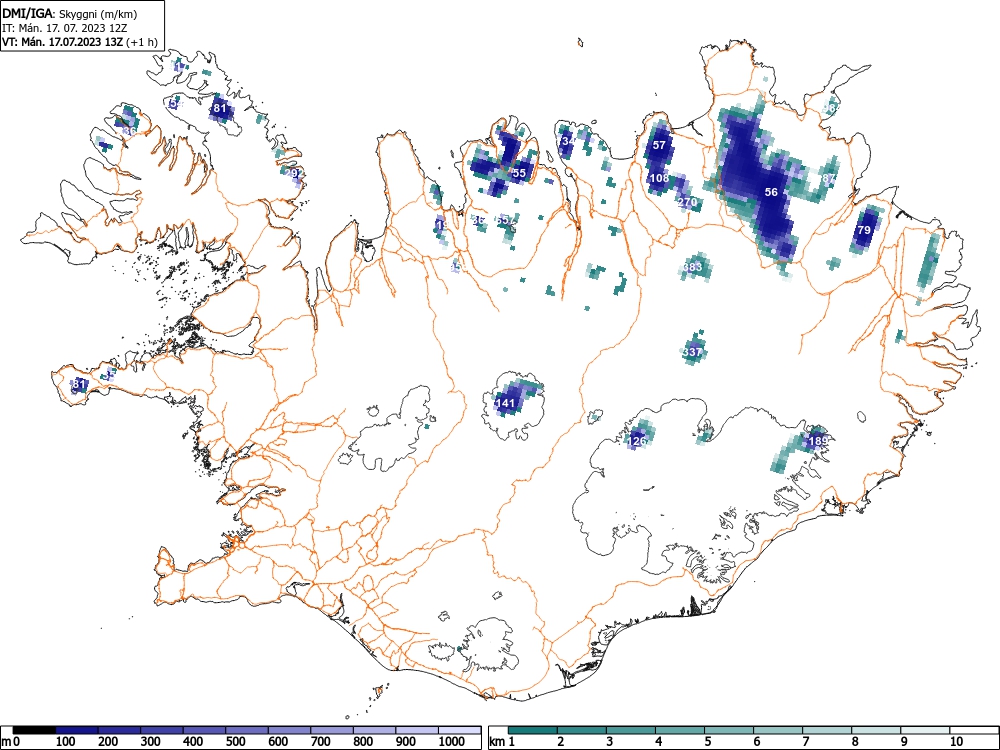Click the 9 label on the kilometre scale

coord(904,742)
